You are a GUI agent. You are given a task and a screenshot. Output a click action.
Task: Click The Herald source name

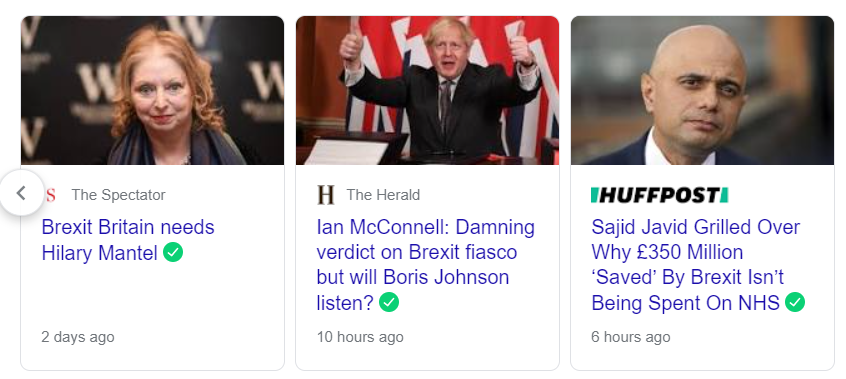click(x=383, y=195)
